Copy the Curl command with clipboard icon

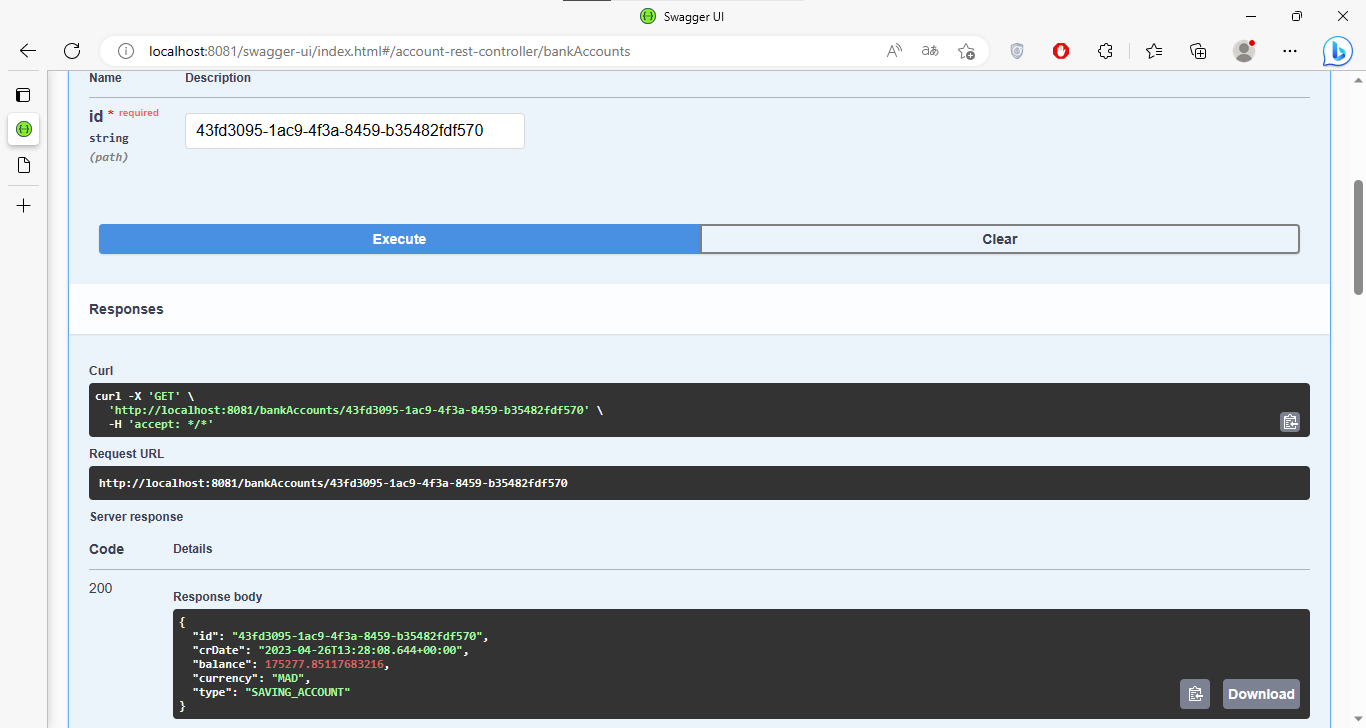pyautogui.click(x=1290, y=422)
